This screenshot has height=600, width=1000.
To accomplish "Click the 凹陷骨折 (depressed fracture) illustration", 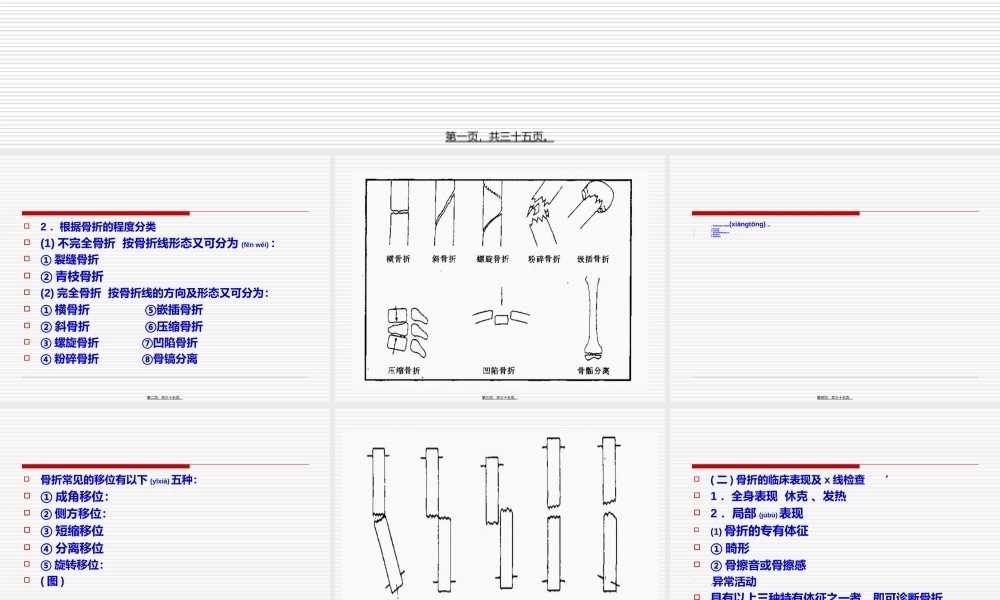I will tap(499, 320).
